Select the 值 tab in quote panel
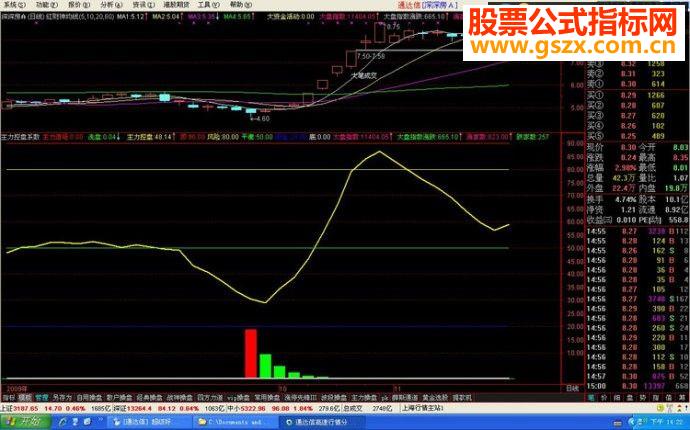Image resolution: width=690 pixels, height=430 pixels. point(669,397)
